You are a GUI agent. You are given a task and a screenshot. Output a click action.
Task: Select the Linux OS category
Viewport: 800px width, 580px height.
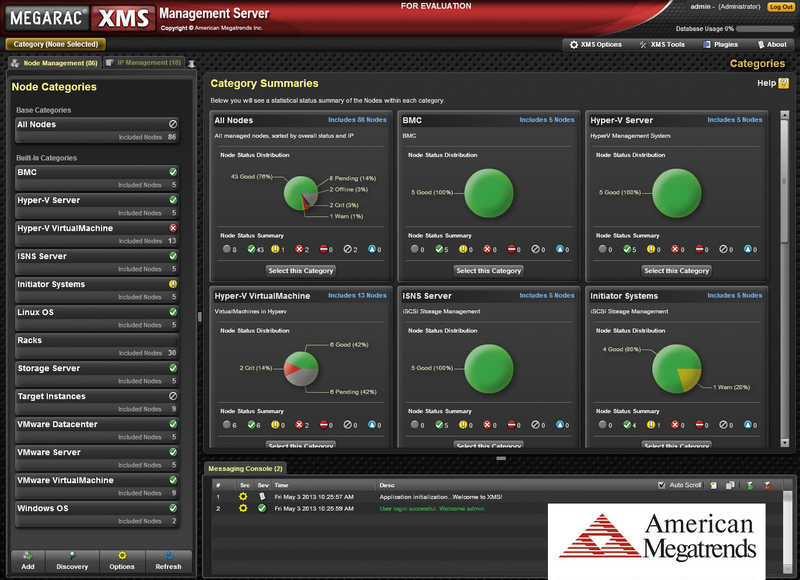point(97,319)
